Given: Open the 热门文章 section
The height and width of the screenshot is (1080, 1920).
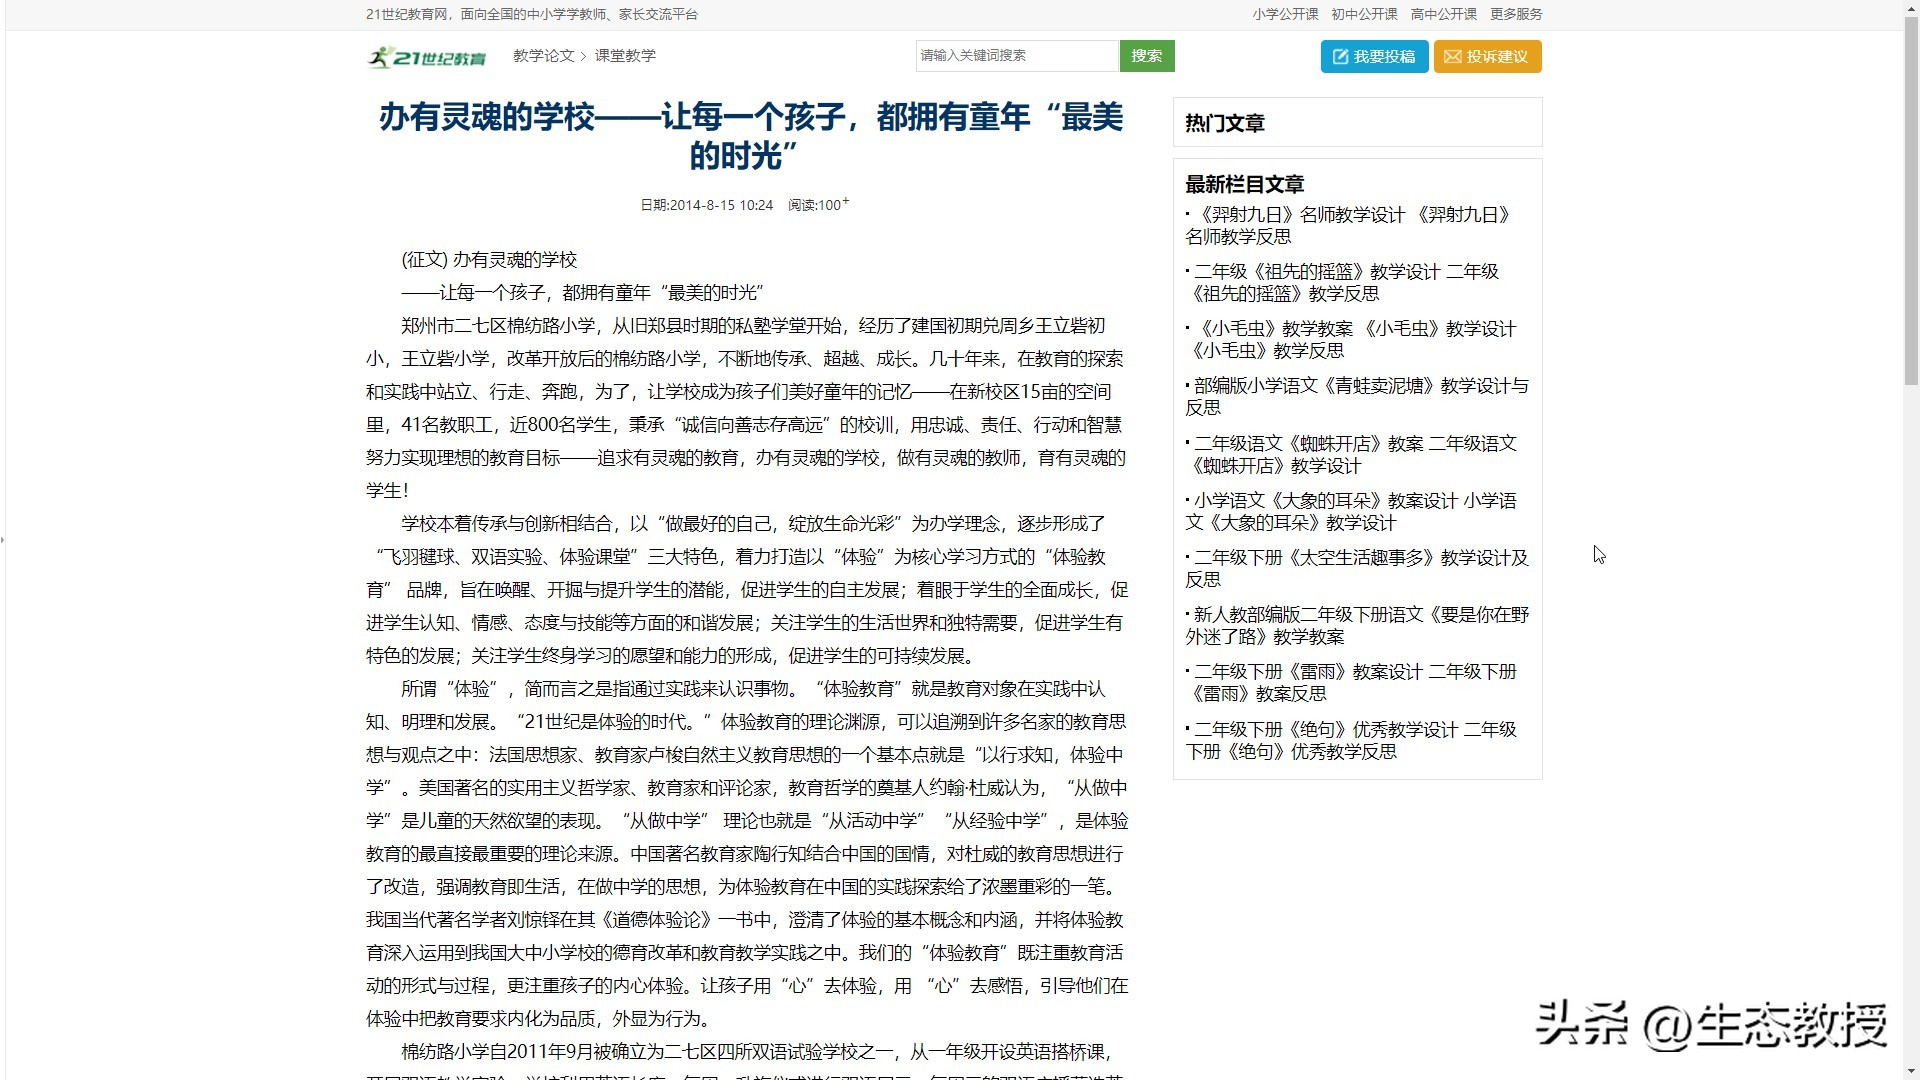Looking at the screenshot, I should 1224,123.
